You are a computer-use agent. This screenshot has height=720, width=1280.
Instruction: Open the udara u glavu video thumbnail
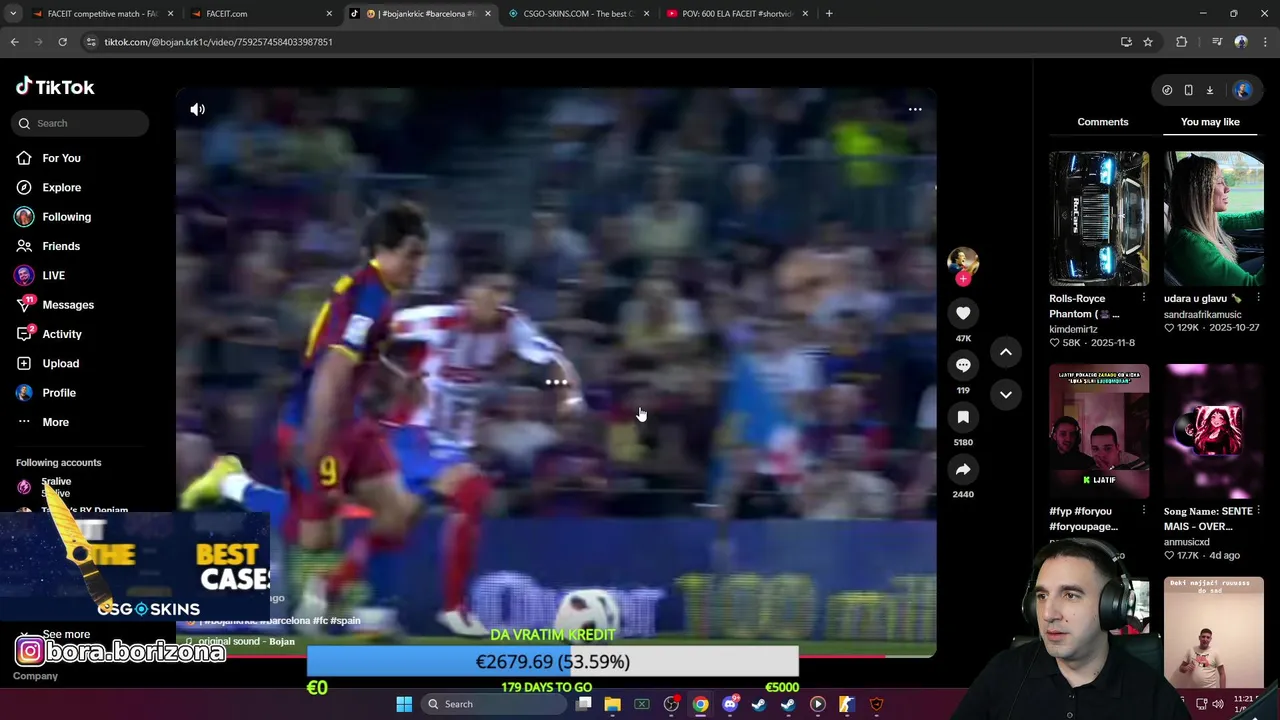[1213, 219]
